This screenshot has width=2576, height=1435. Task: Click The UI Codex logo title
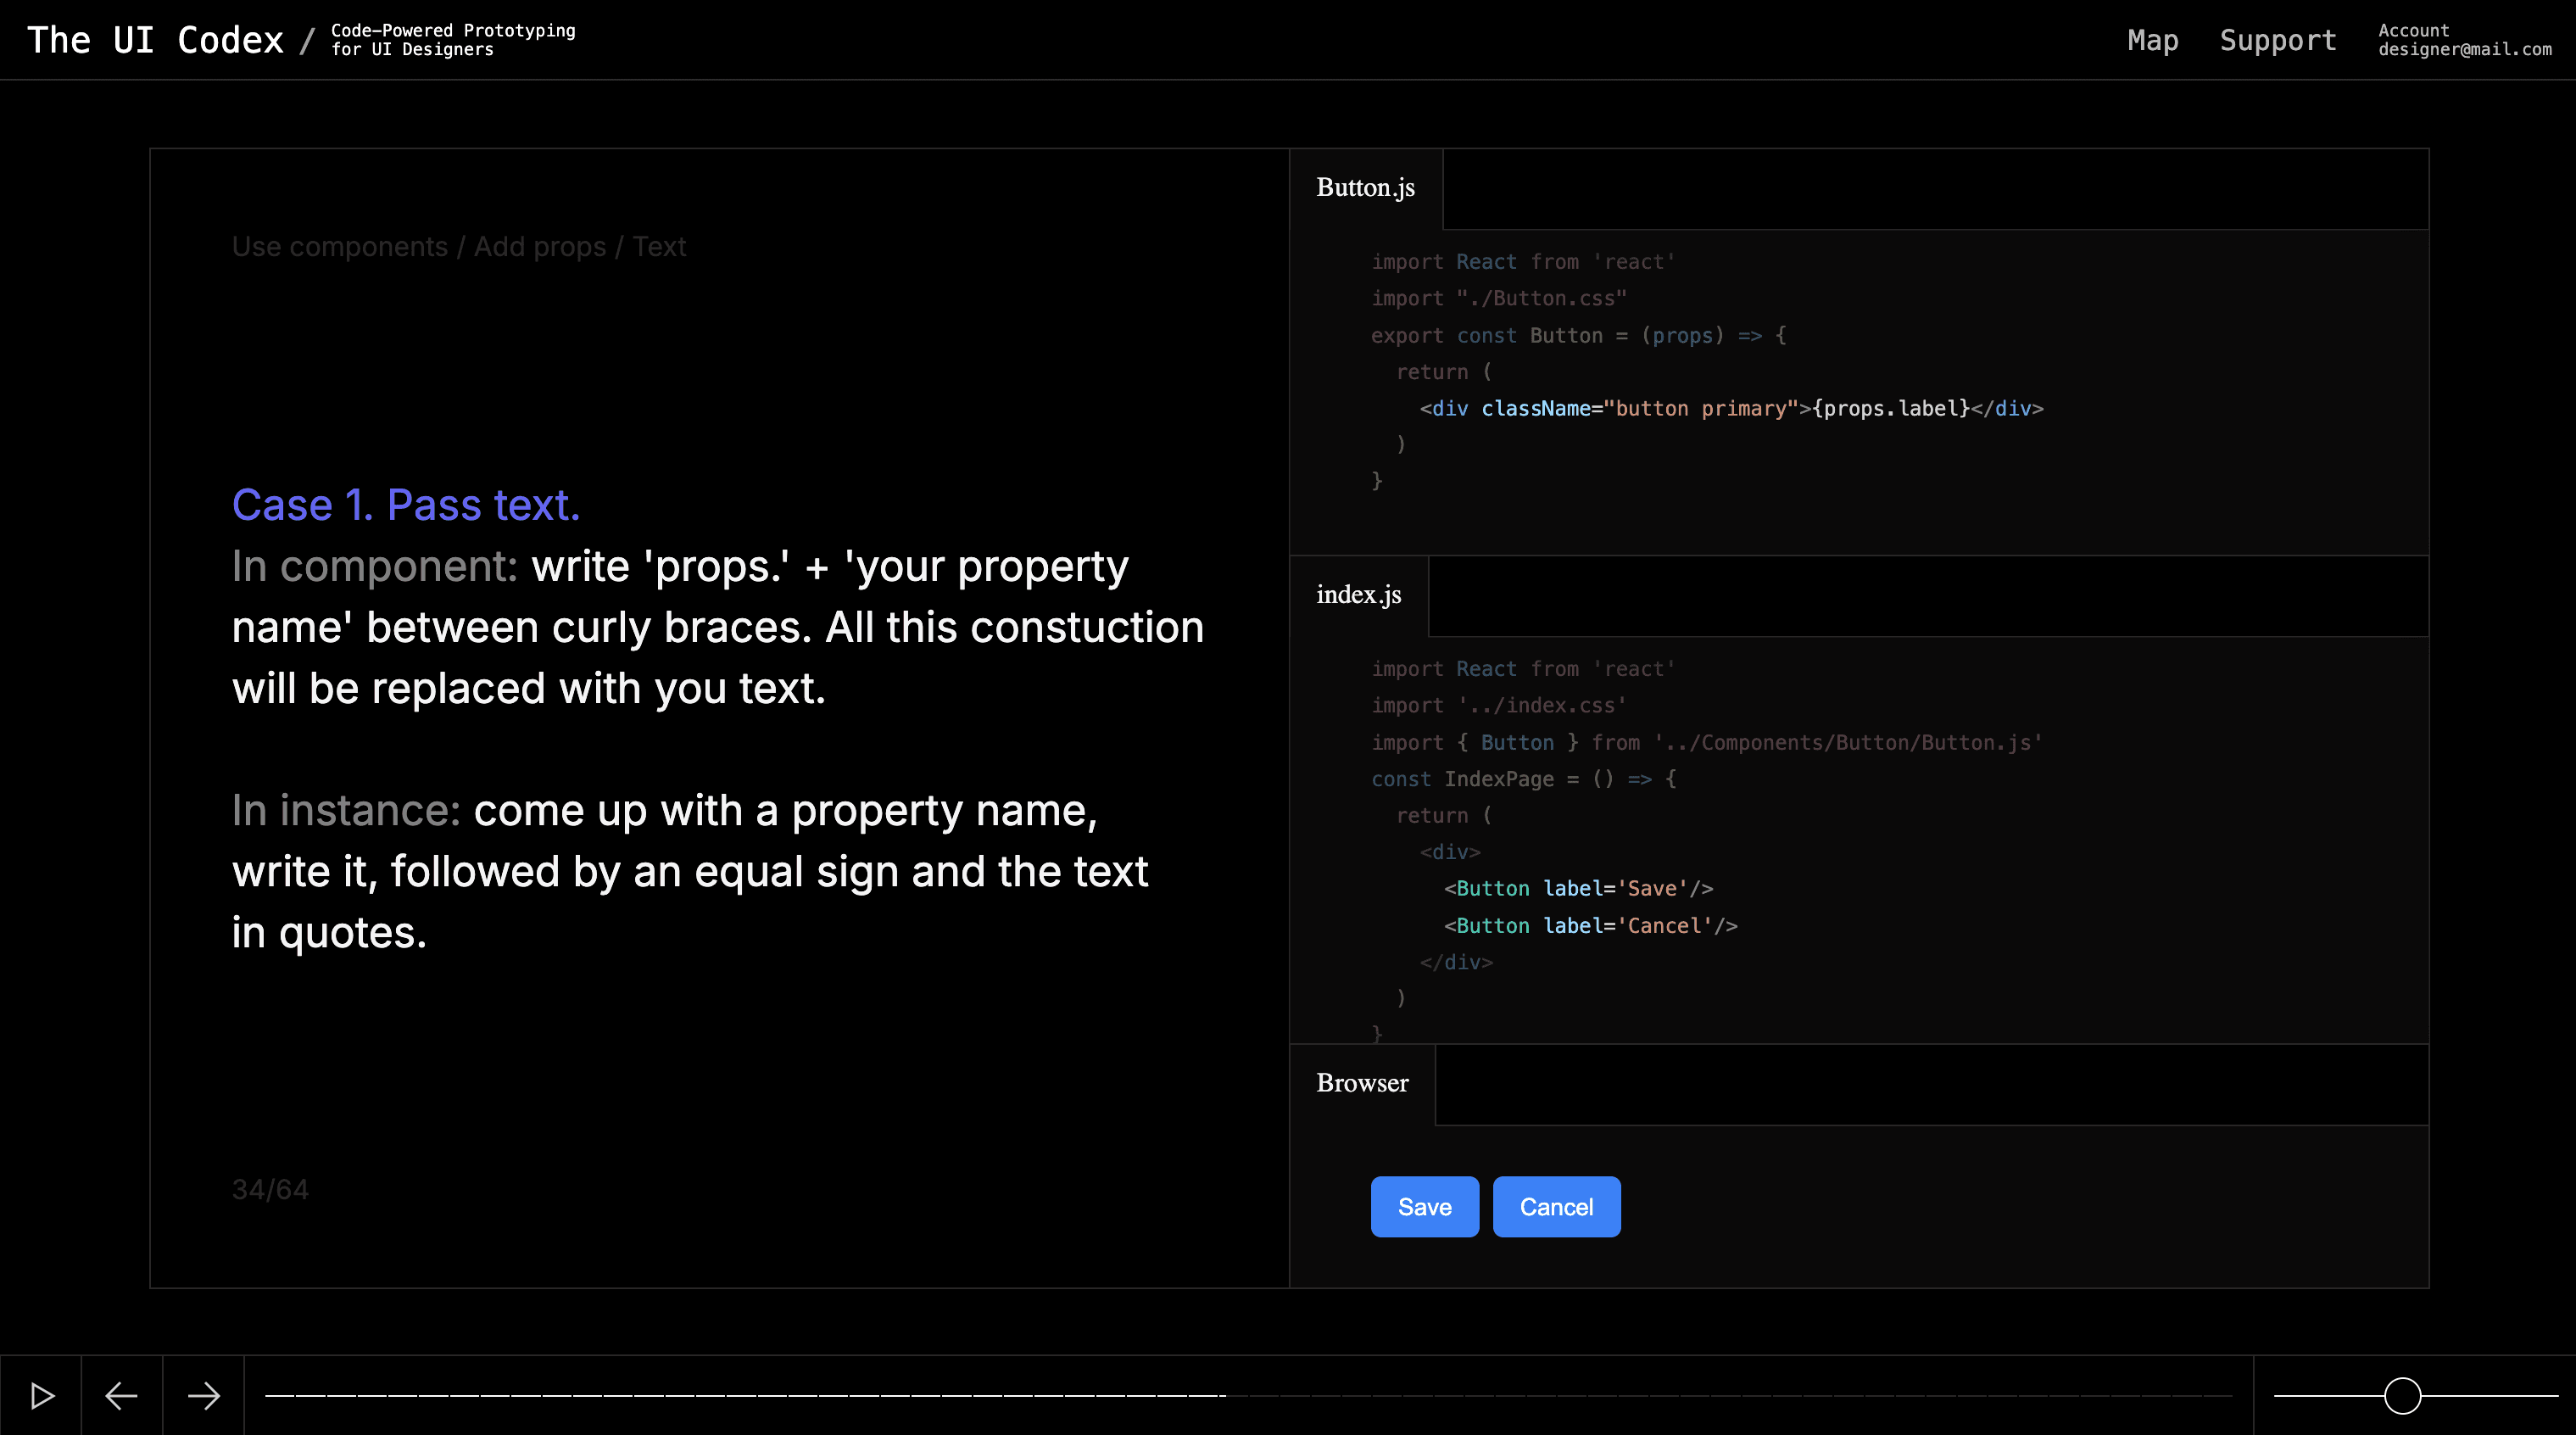(155, 40)
